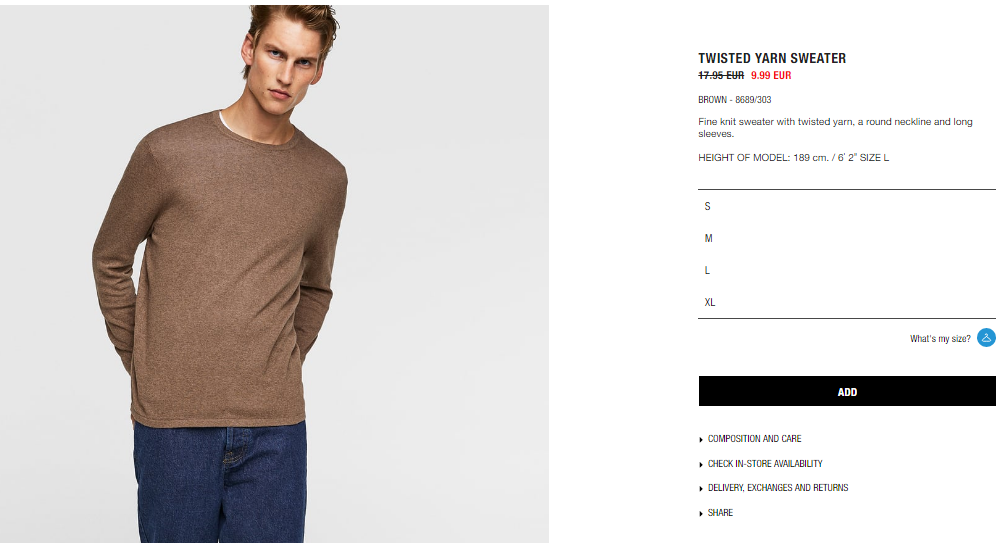Image resolution: width=996 pixels, height=543 pixels.
Task: Click the Twisted Yarn Sweater title
Action: tap(772, 58)
